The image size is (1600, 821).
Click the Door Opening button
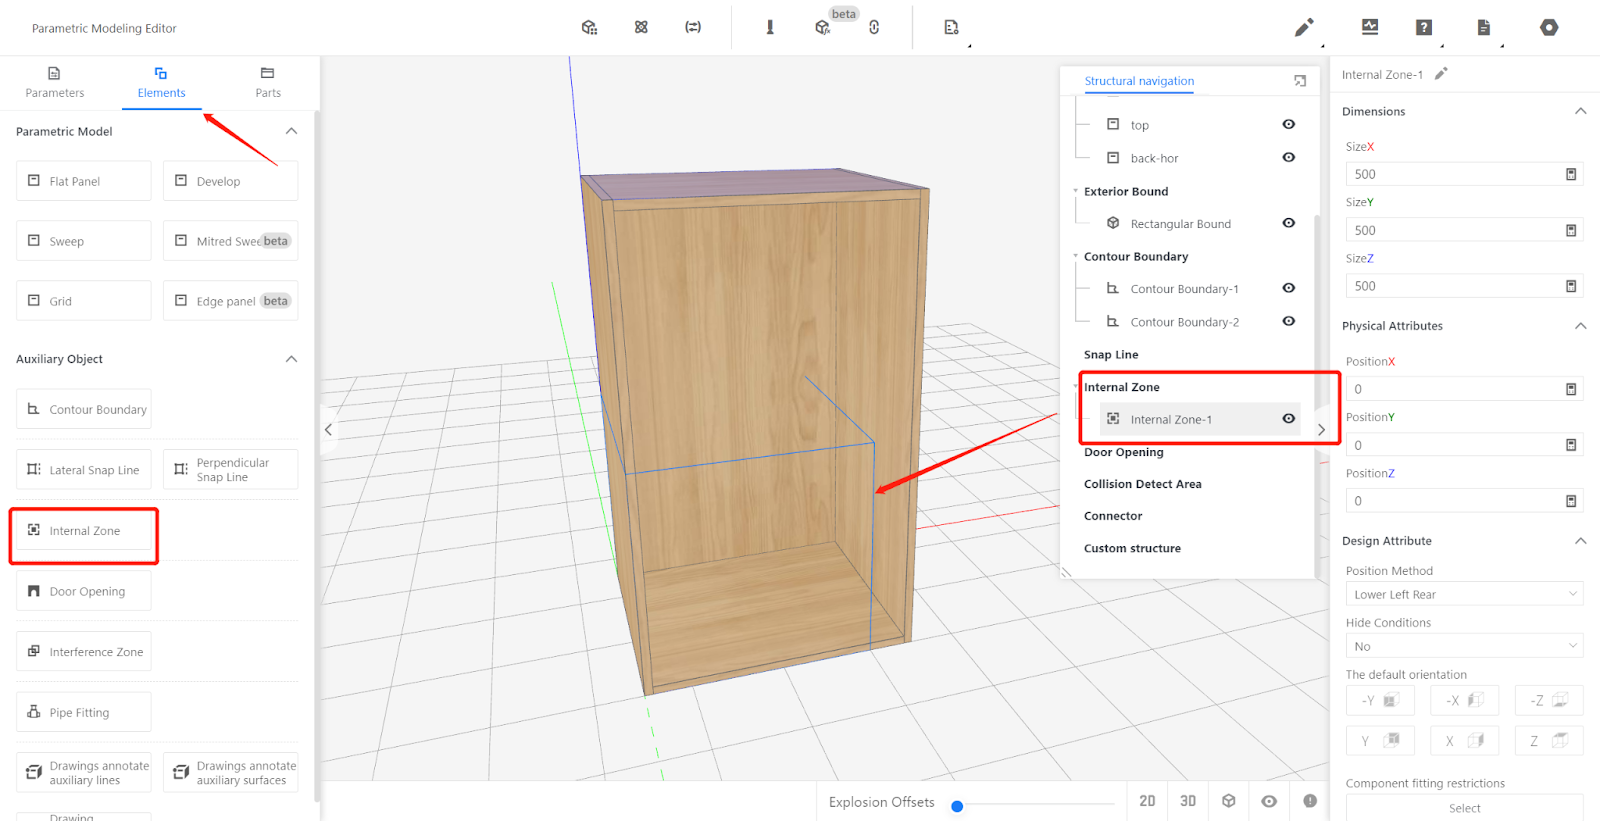[84, 591]
